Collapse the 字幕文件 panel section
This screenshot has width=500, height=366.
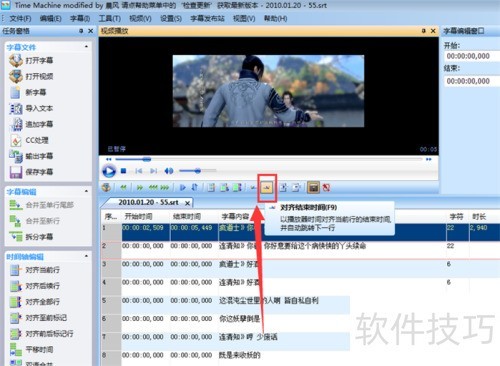pos(87,46)
